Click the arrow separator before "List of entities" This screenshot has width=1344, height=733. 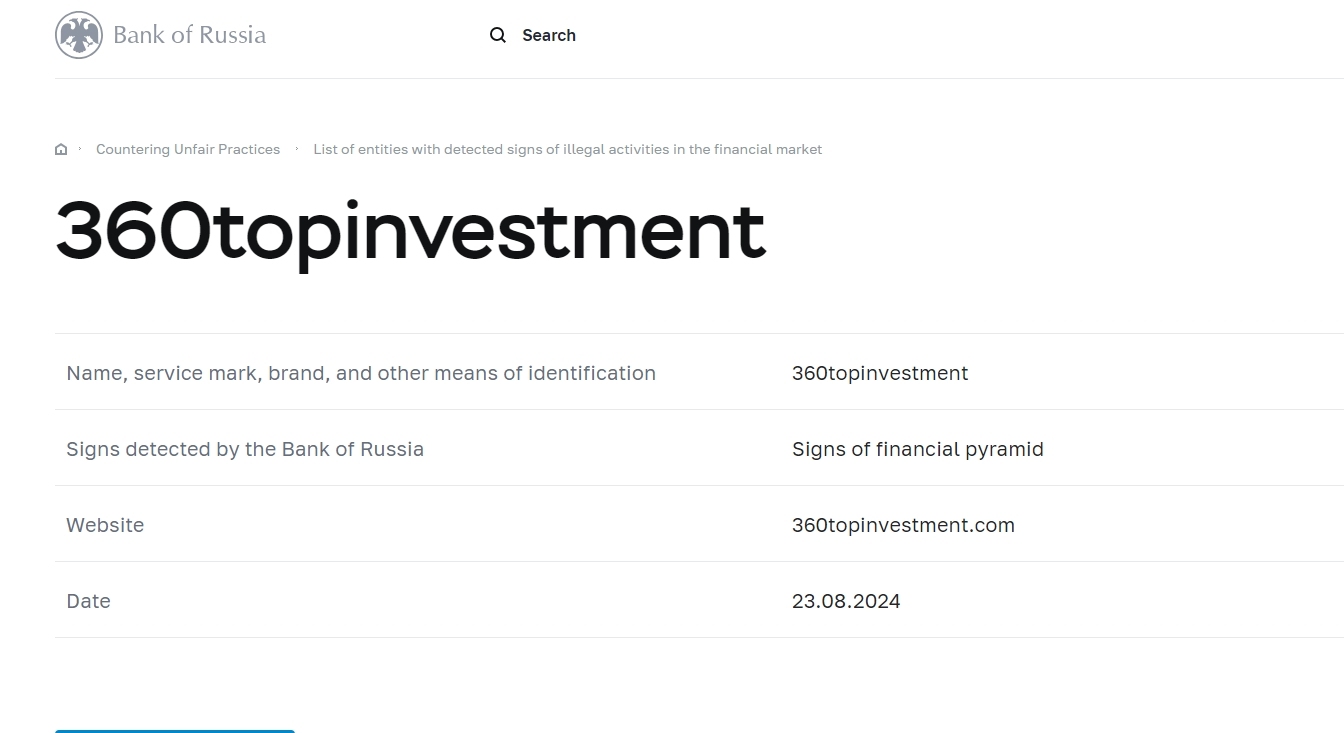[297, 149]
